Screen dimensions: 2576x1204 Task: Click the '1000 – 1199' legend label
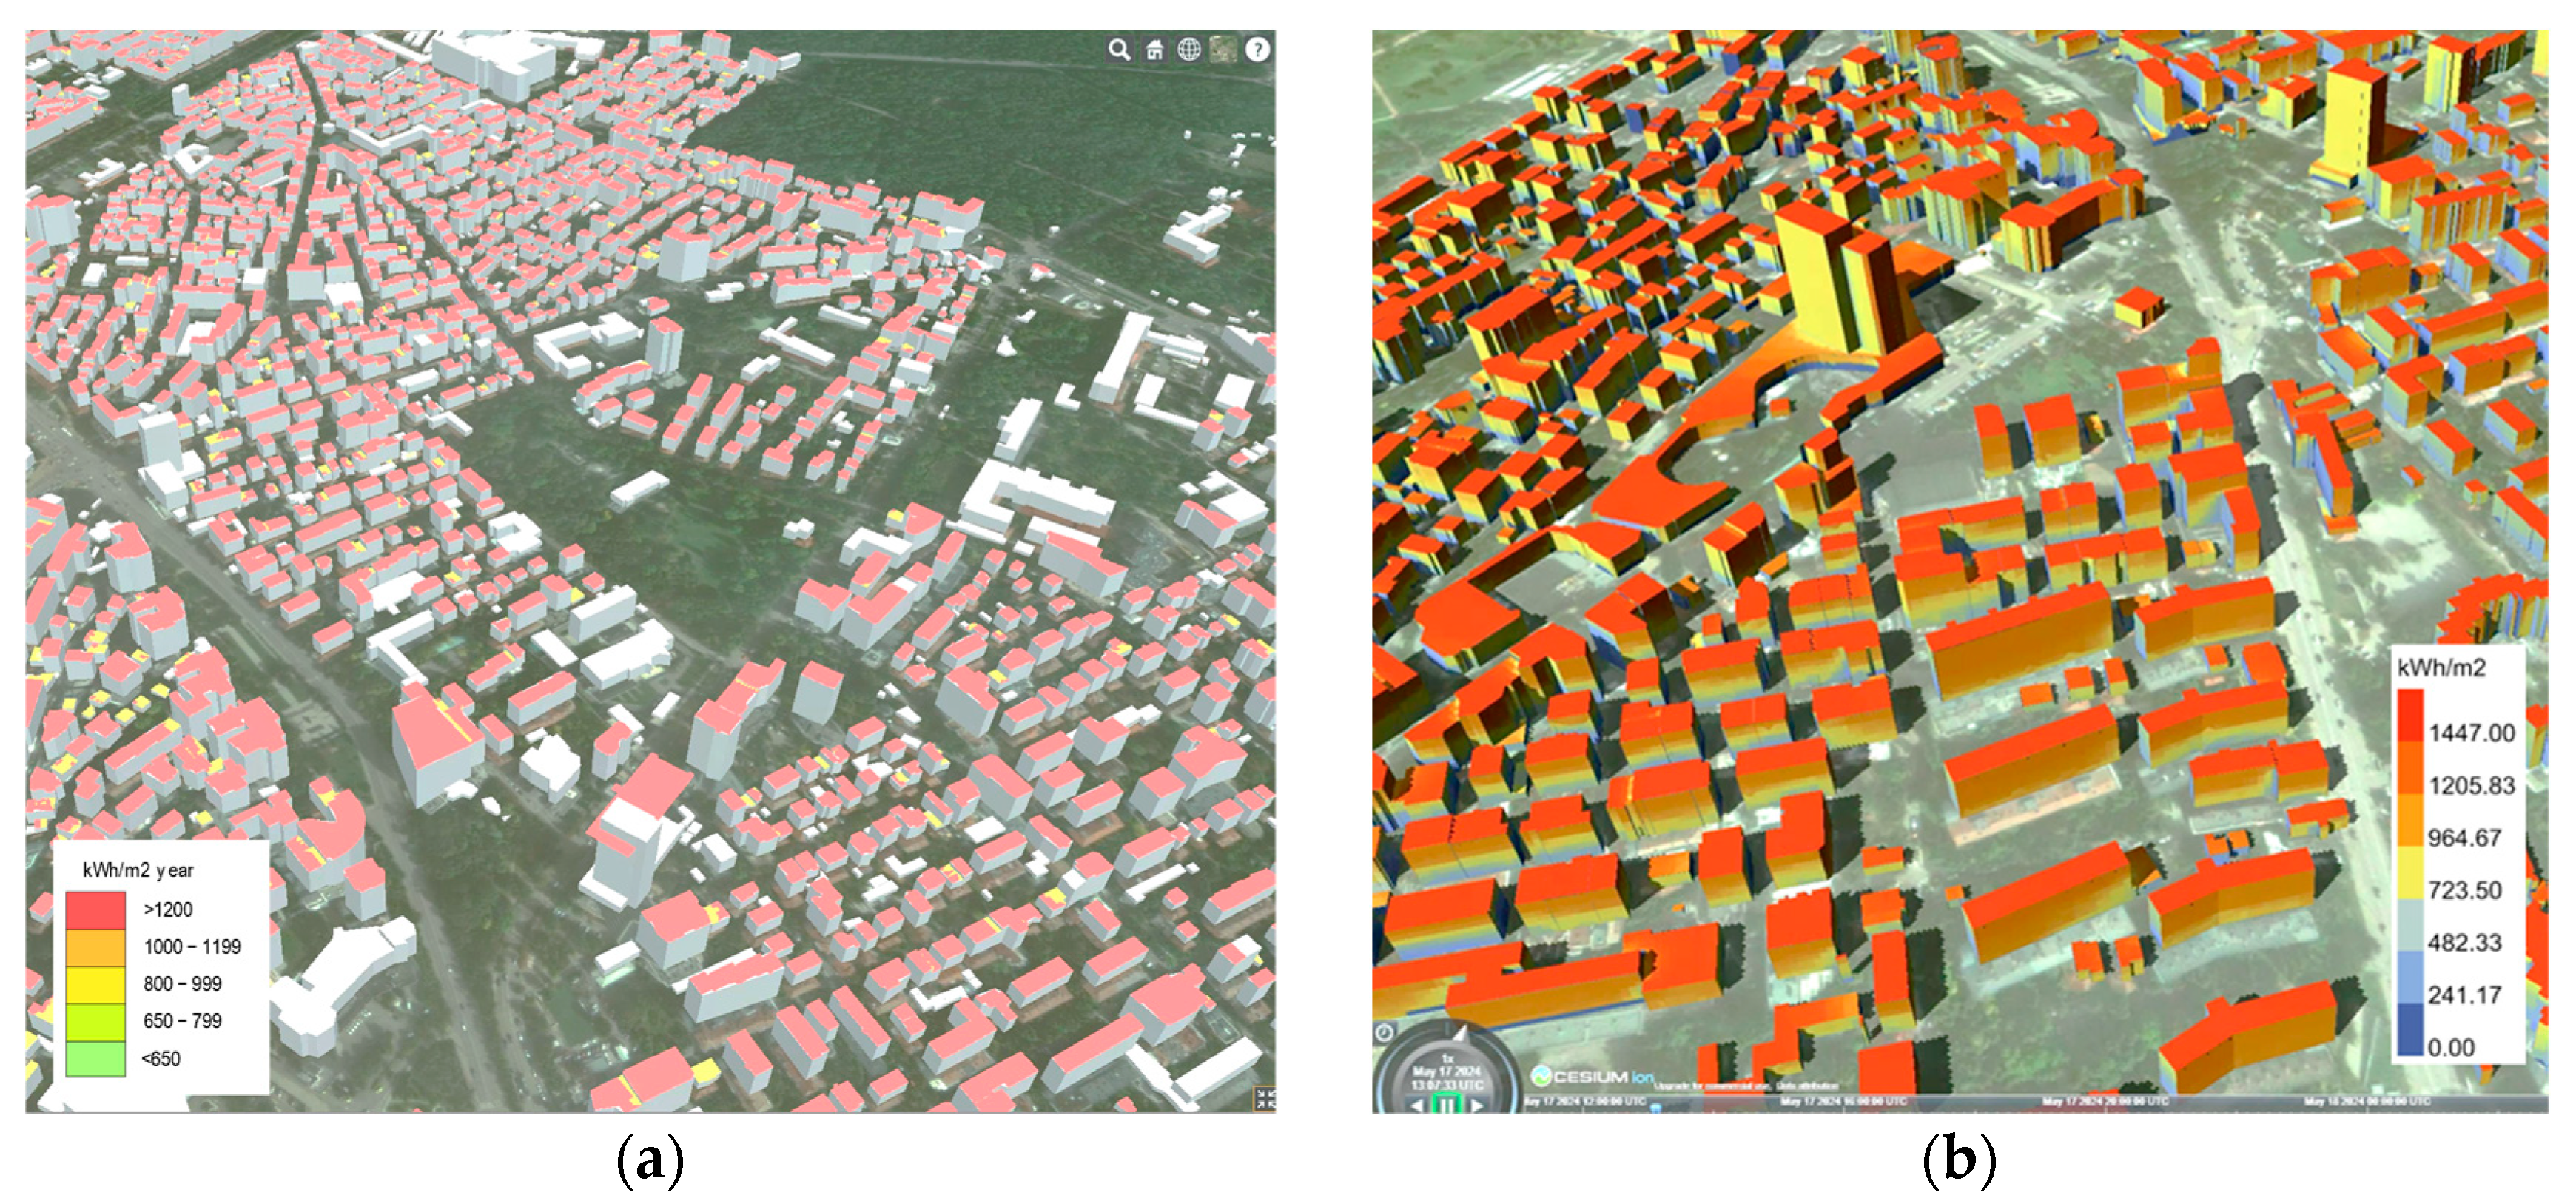[192, 947]
